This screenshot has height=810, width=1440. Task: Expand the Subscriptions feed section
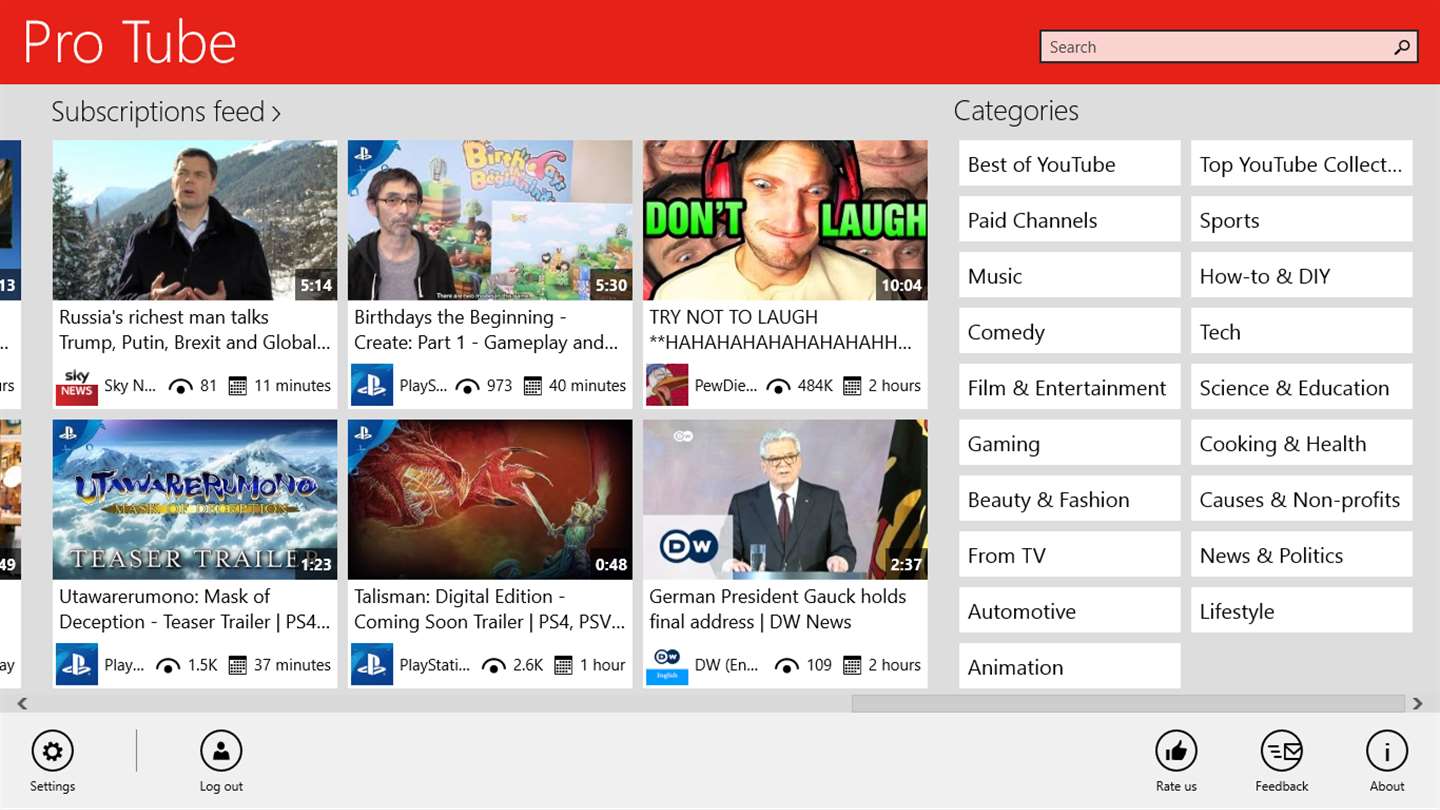tap(166, 111)
